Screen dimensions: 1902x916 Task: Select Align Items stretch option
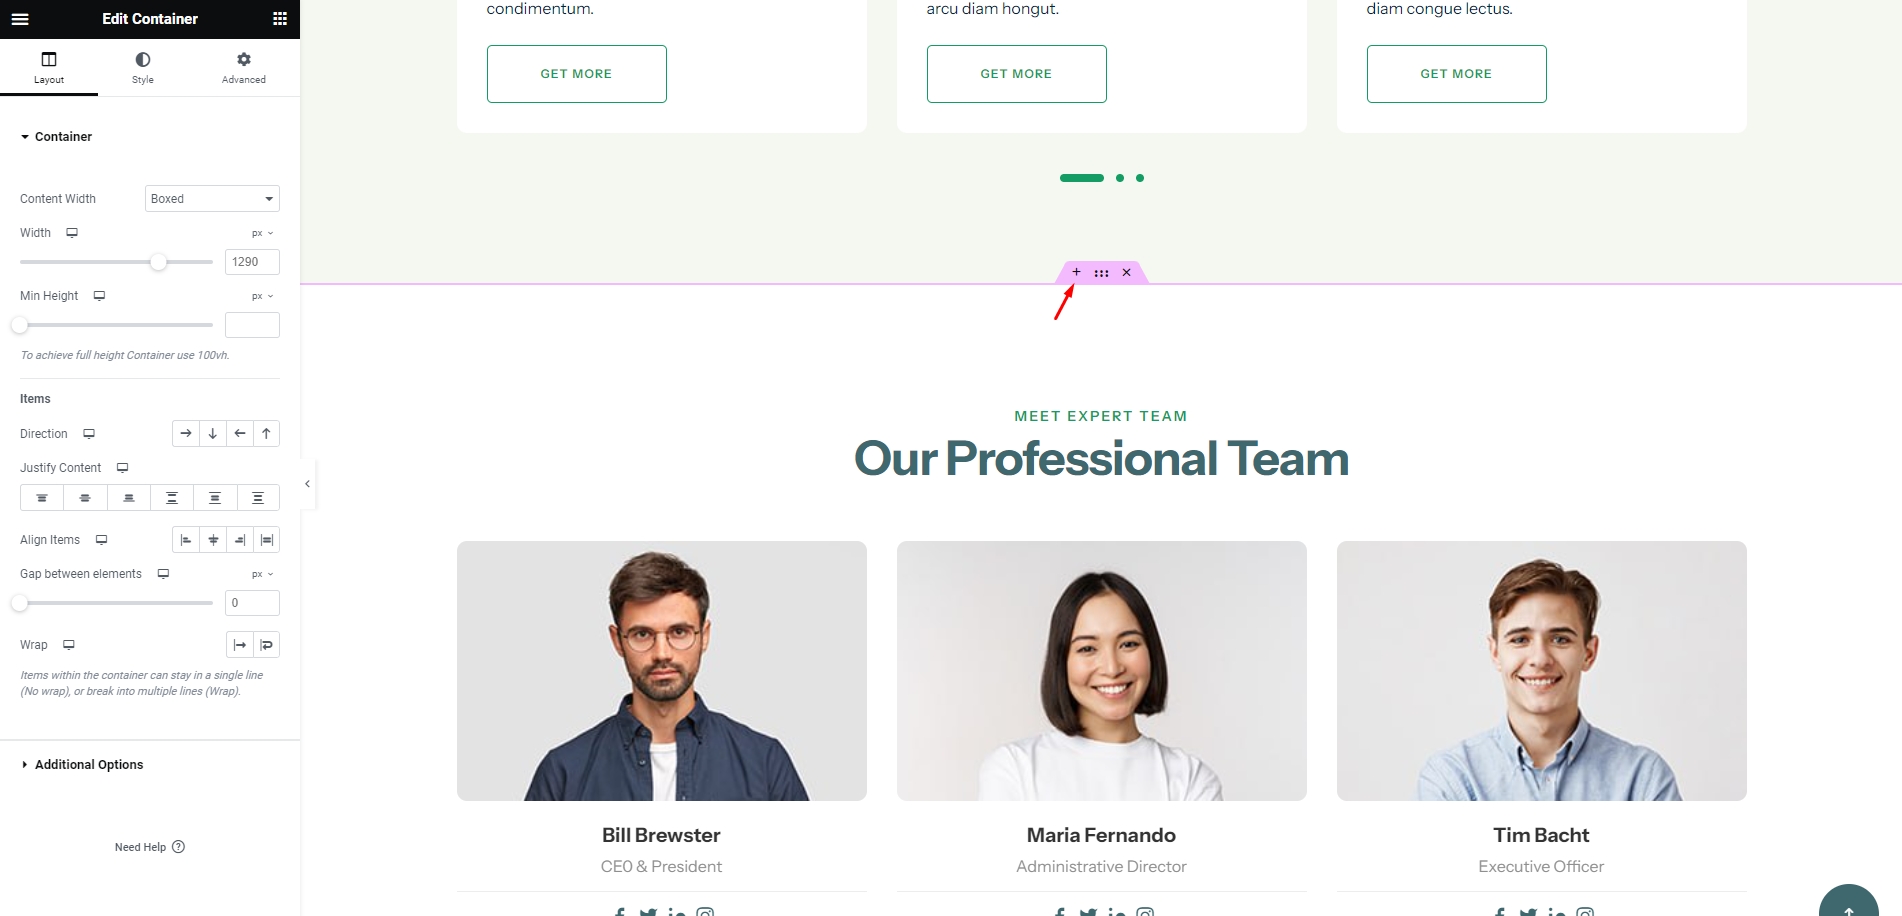[266, 540]
